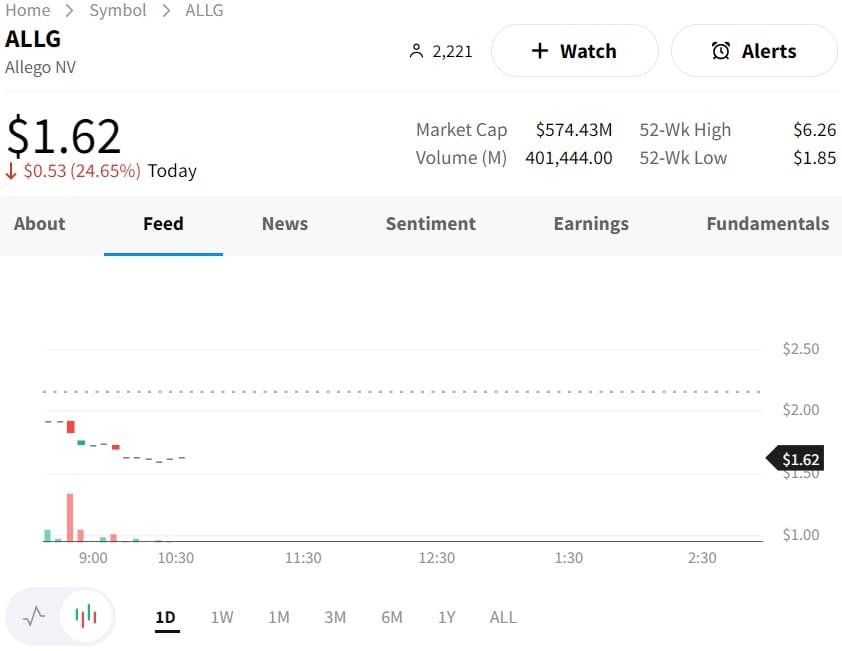842x651 pixels.
Task: Add ALLG to watchlist with Watch
Action: click(574, 51)
